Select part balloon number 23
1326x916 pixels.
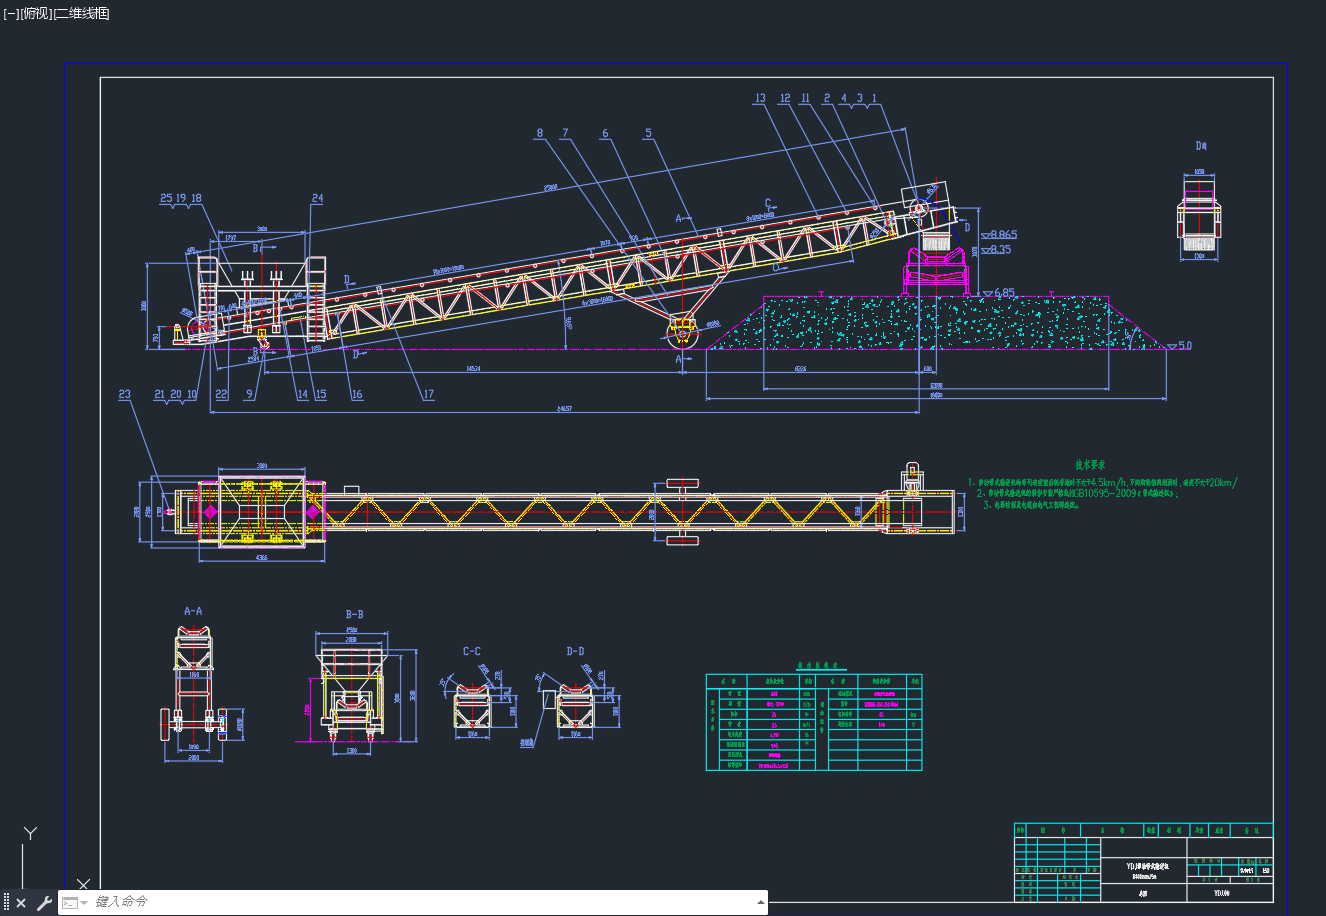(x=124, y=394)
